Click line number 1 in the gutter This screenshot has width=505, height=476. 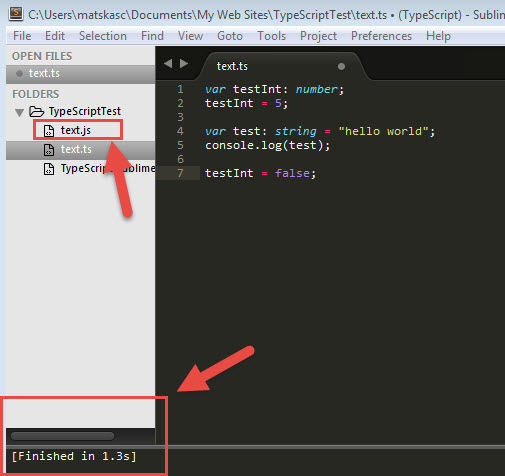pos(180,89)
